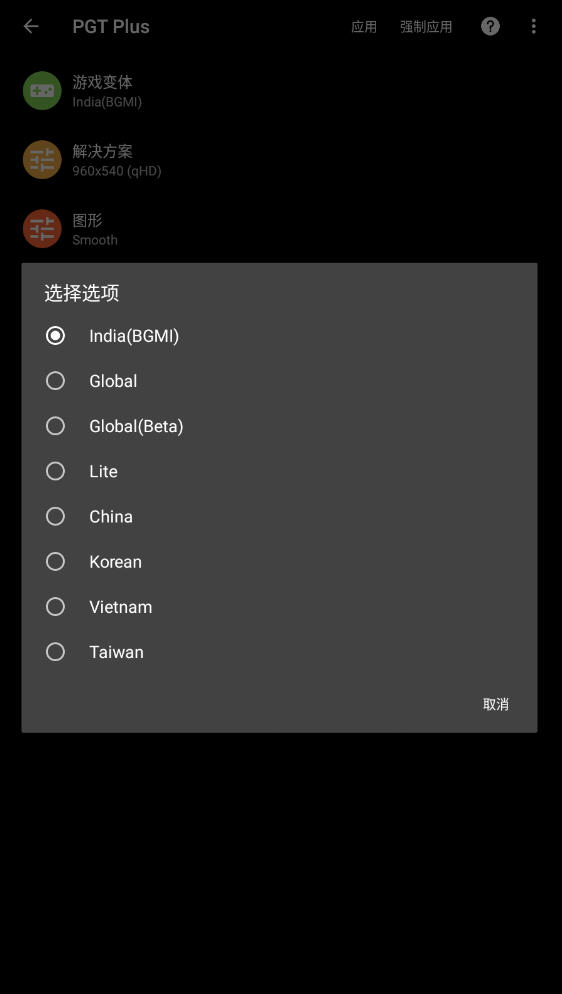562x994 pixels.
Task: Tap the 强制应用 force apply button
Action: click(426, 27)
